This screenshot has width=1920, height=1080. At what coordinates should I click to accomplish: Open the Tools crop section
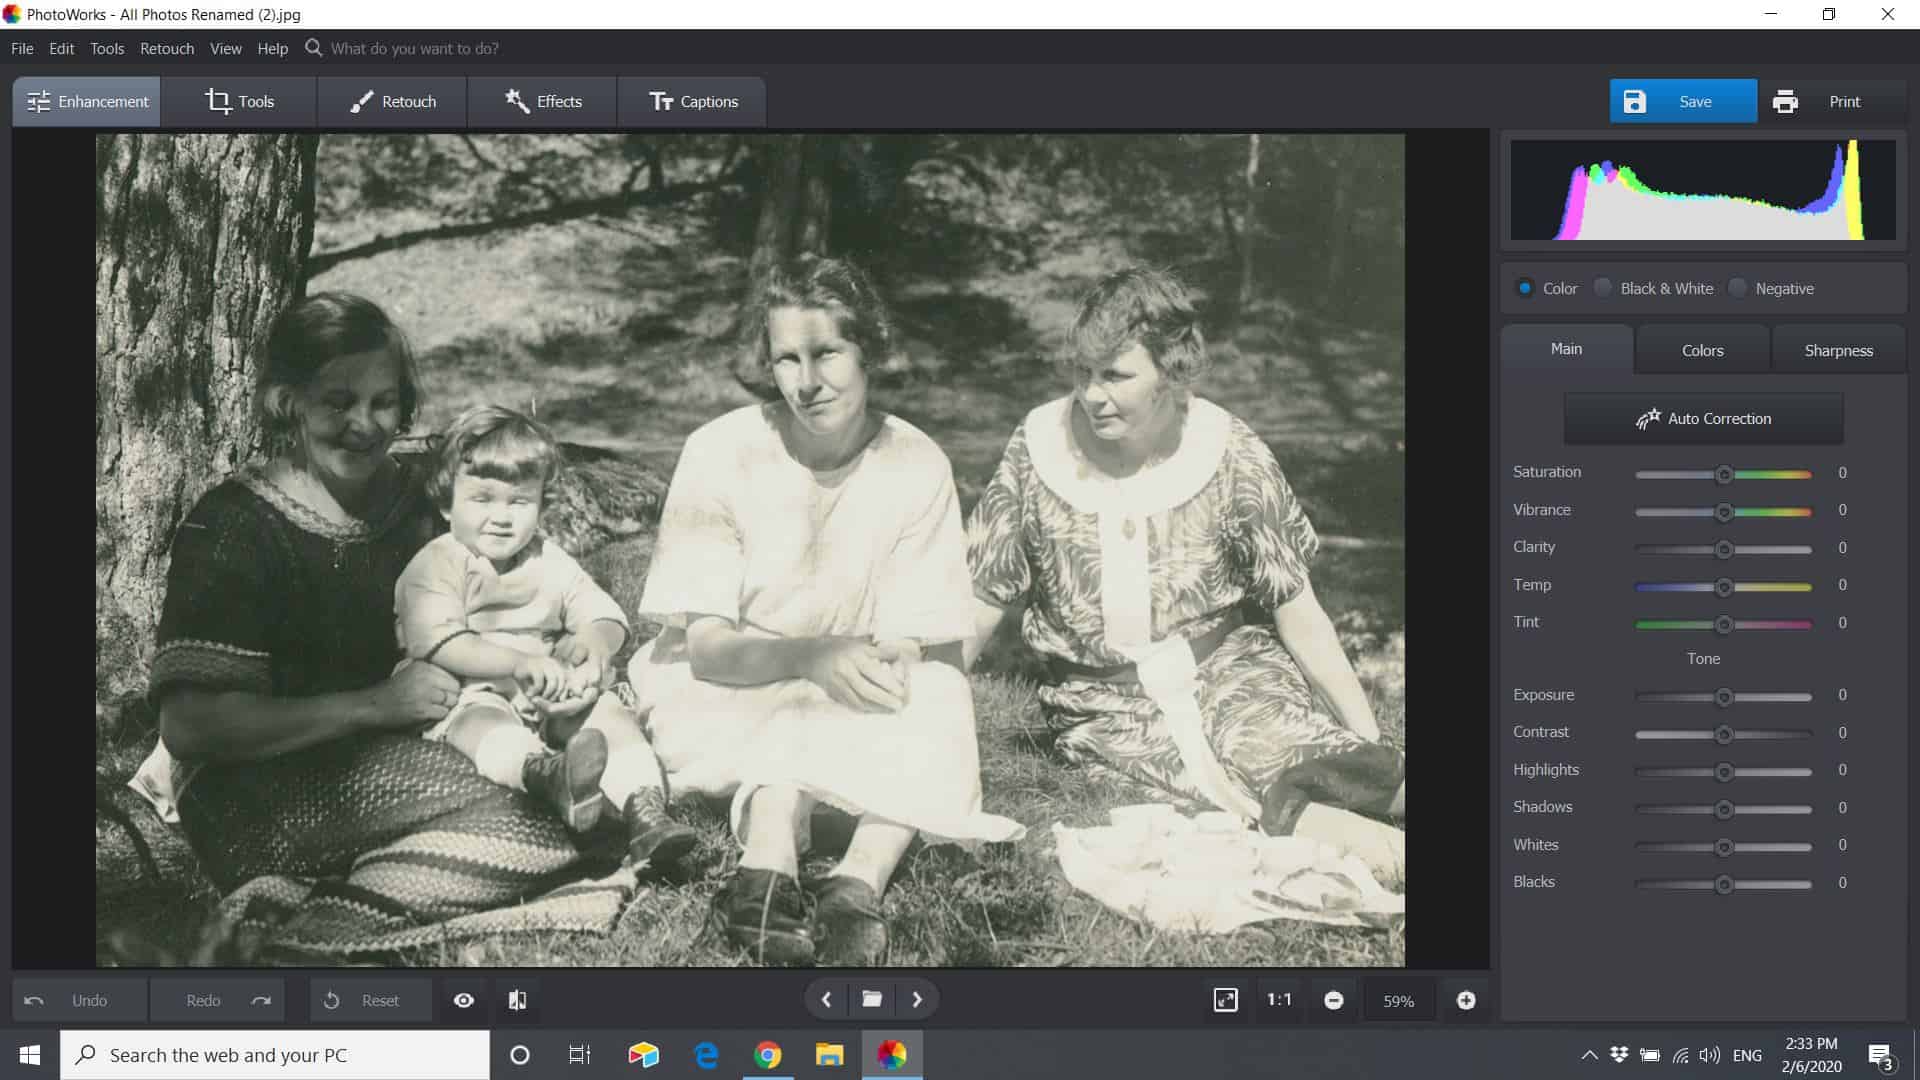point(238,101)
